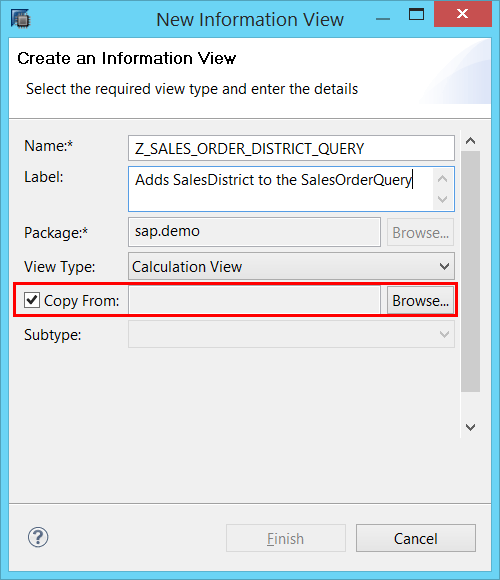Click the Cancel button
The image size is (500, 580).
click(416, 538)
